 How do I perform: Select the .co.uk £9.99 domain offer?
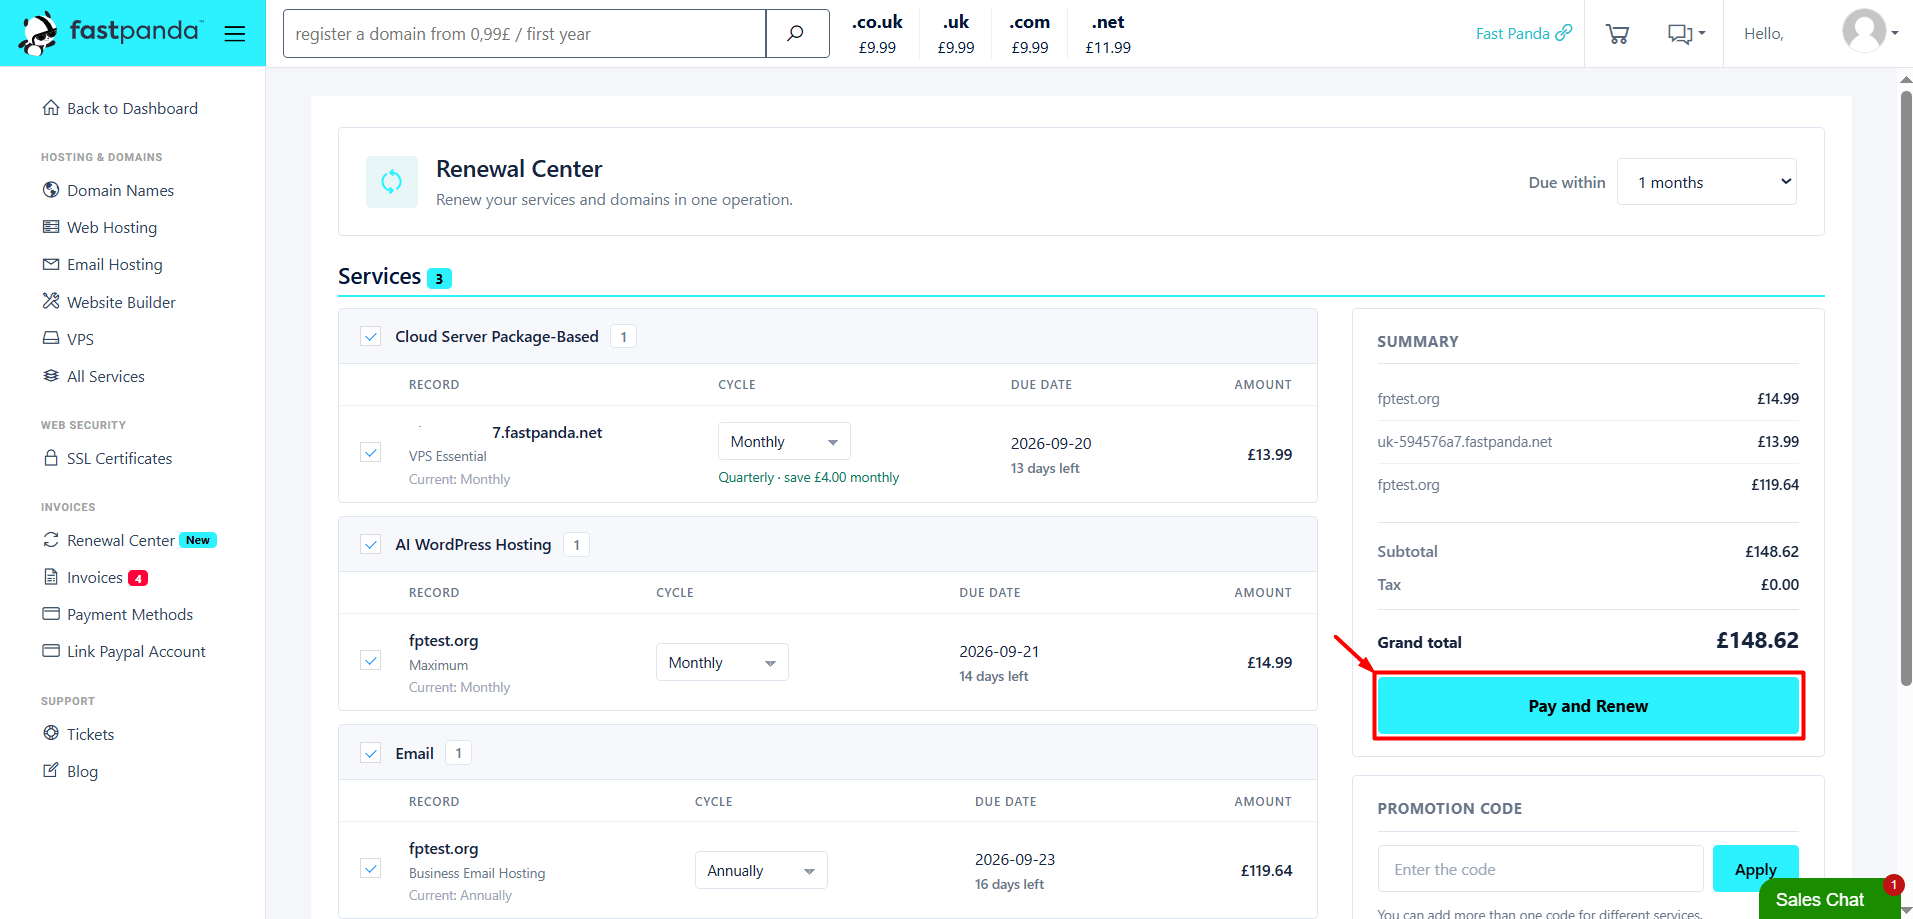coord(877,34)
